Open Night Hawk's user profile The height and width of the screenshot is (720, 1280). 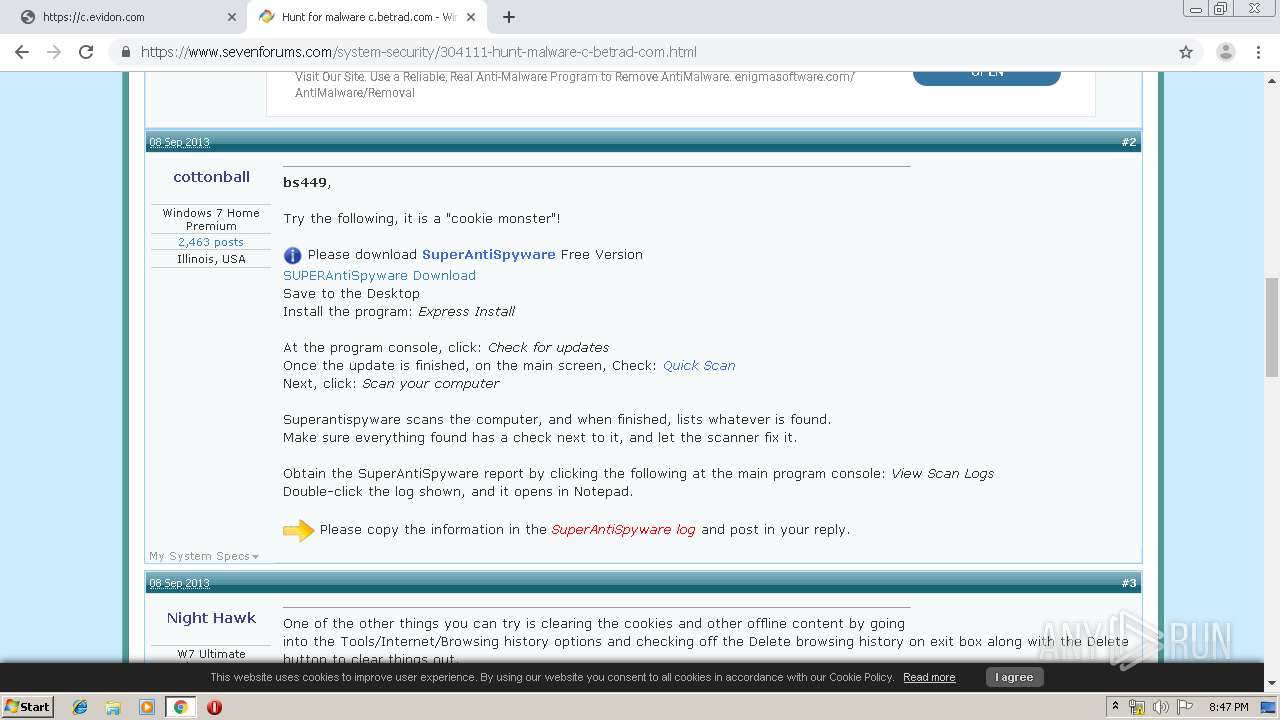coord(211,618)
